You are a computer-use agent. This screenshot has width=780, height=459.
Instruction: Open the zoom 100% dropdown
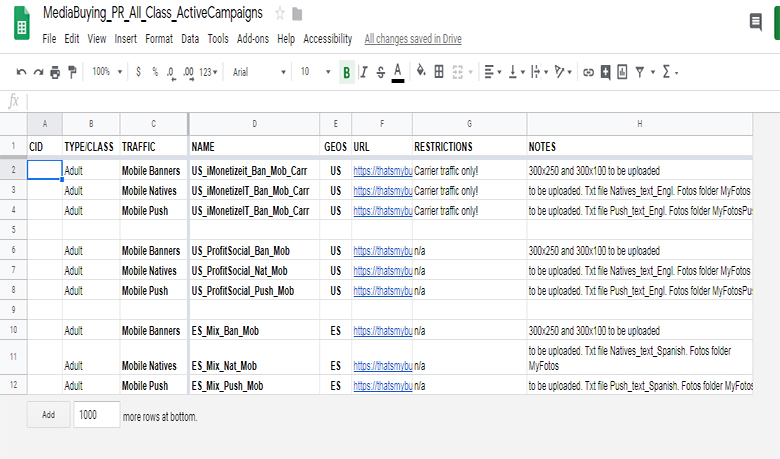(106, 72)
